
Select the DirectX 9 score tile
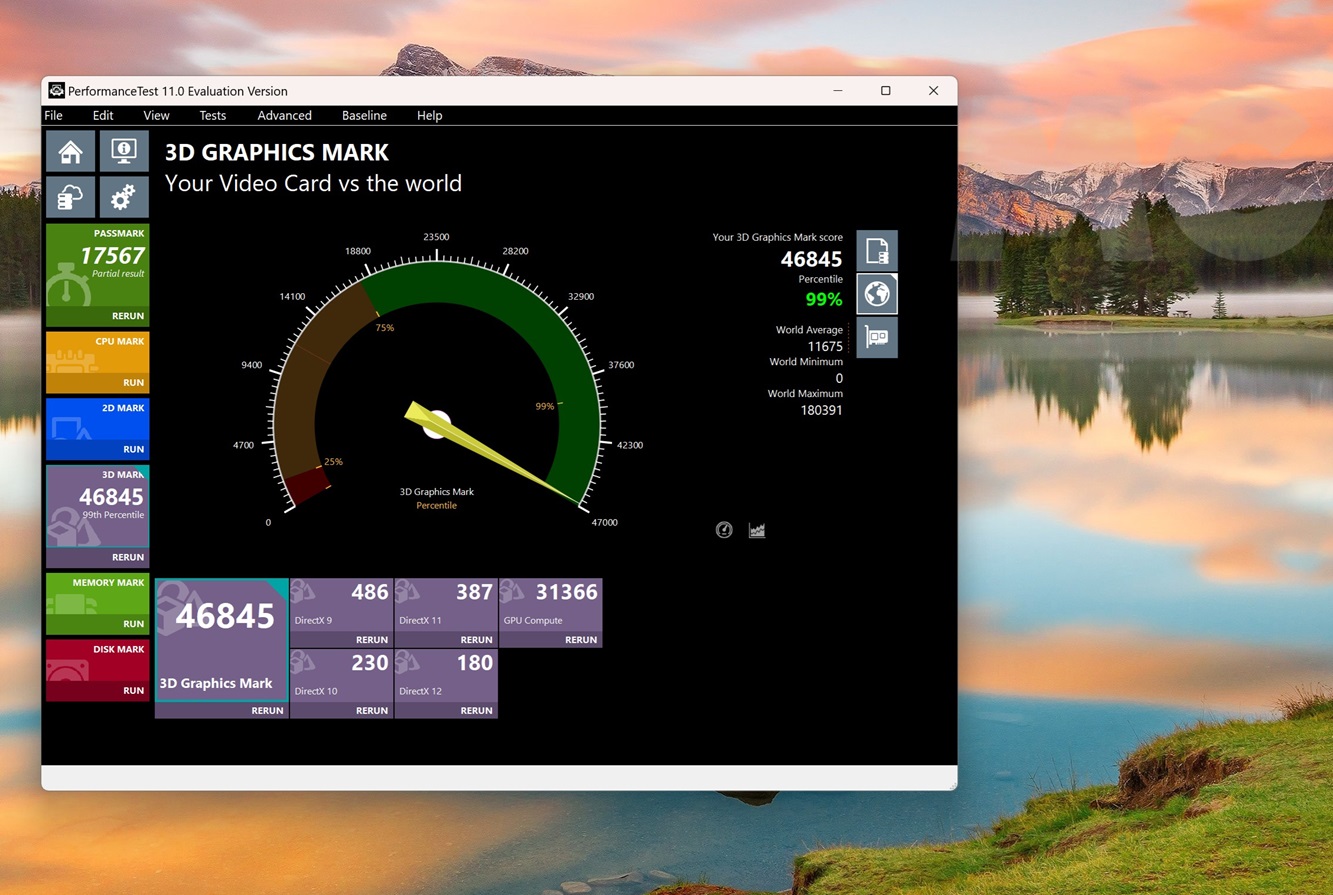tap(341, 605)
